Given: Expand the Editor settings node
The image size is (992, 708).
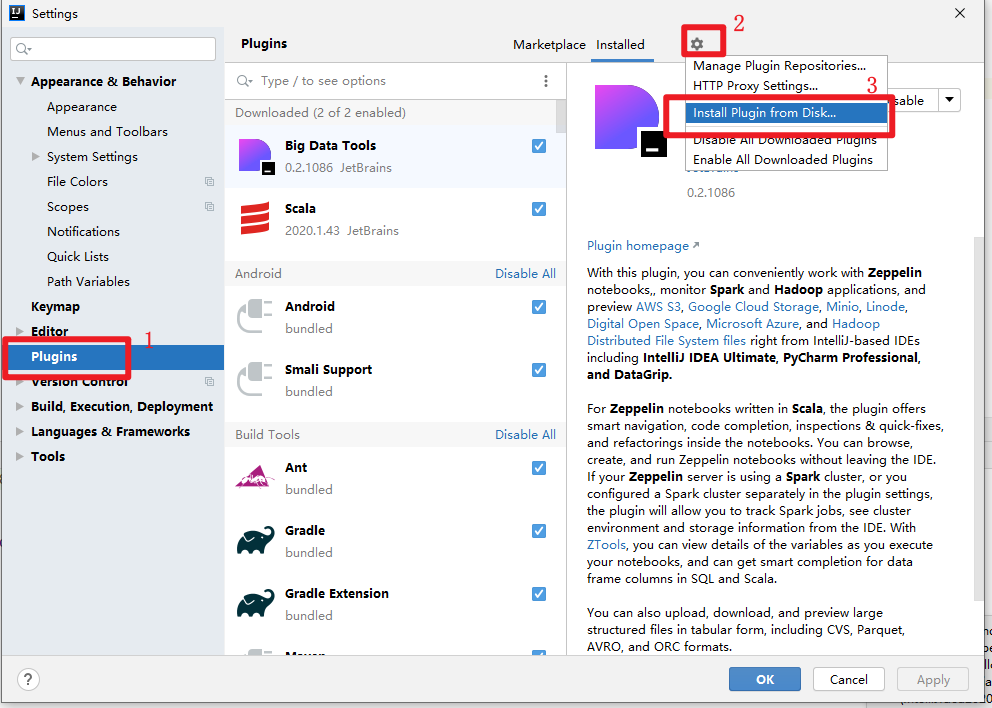Looking at the screenshot, I should pyautogui.click(x=20, y=331).
